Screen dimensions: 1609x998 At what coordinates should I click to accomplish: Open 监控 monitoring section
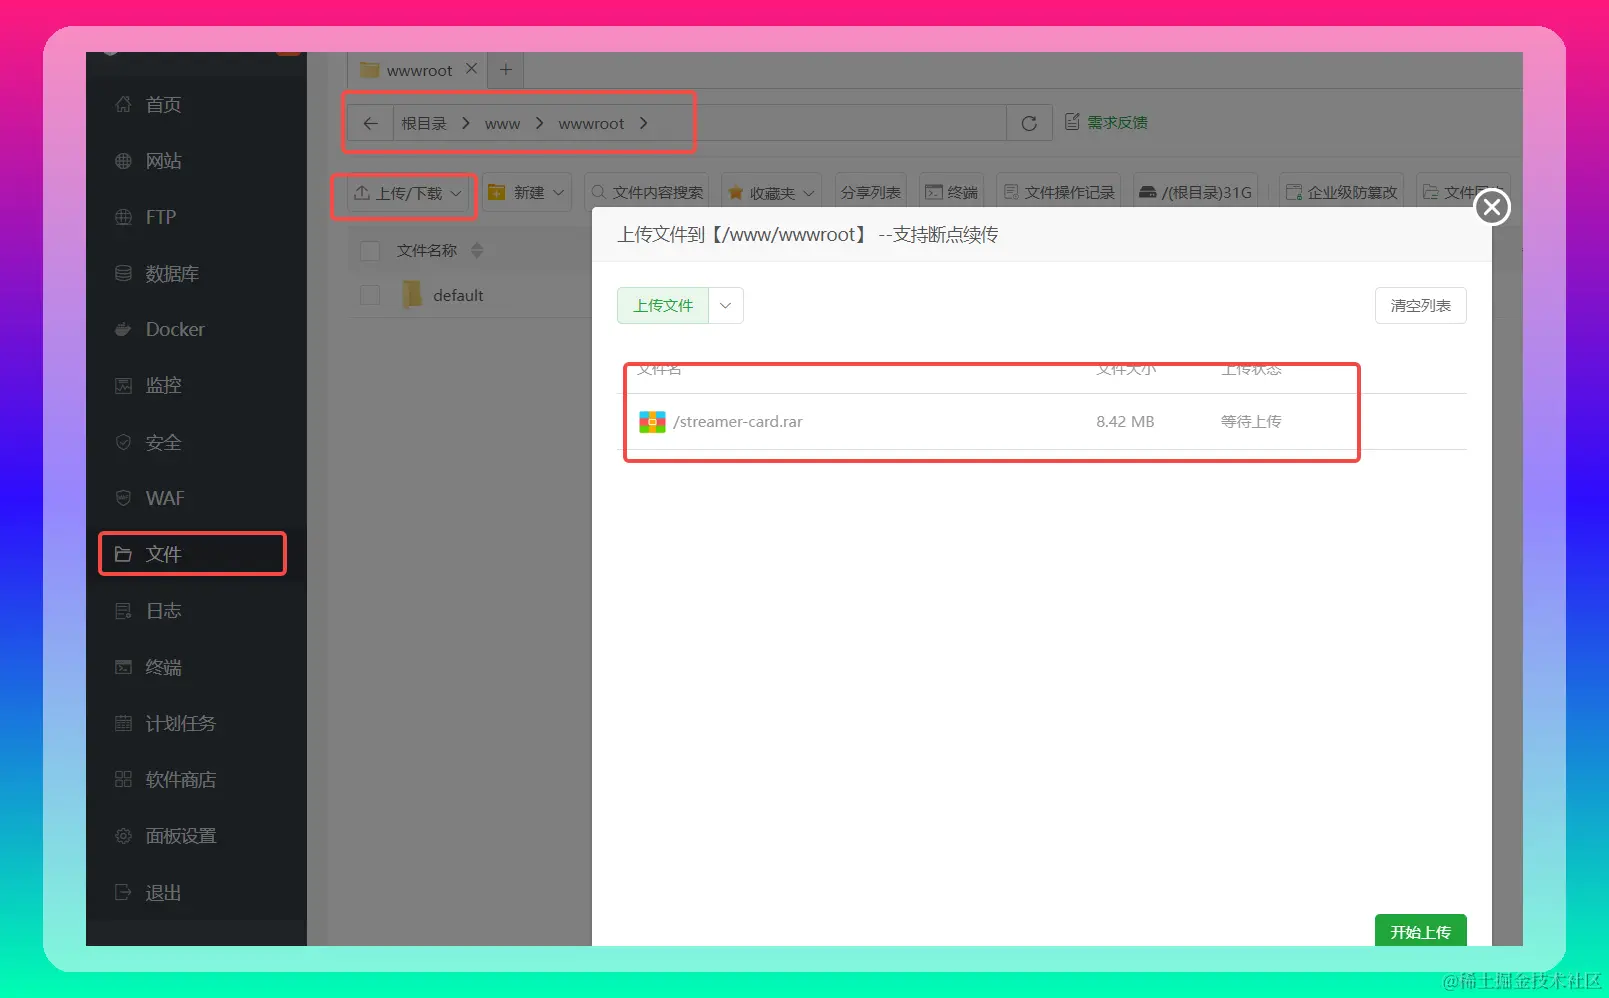[163, 386]
